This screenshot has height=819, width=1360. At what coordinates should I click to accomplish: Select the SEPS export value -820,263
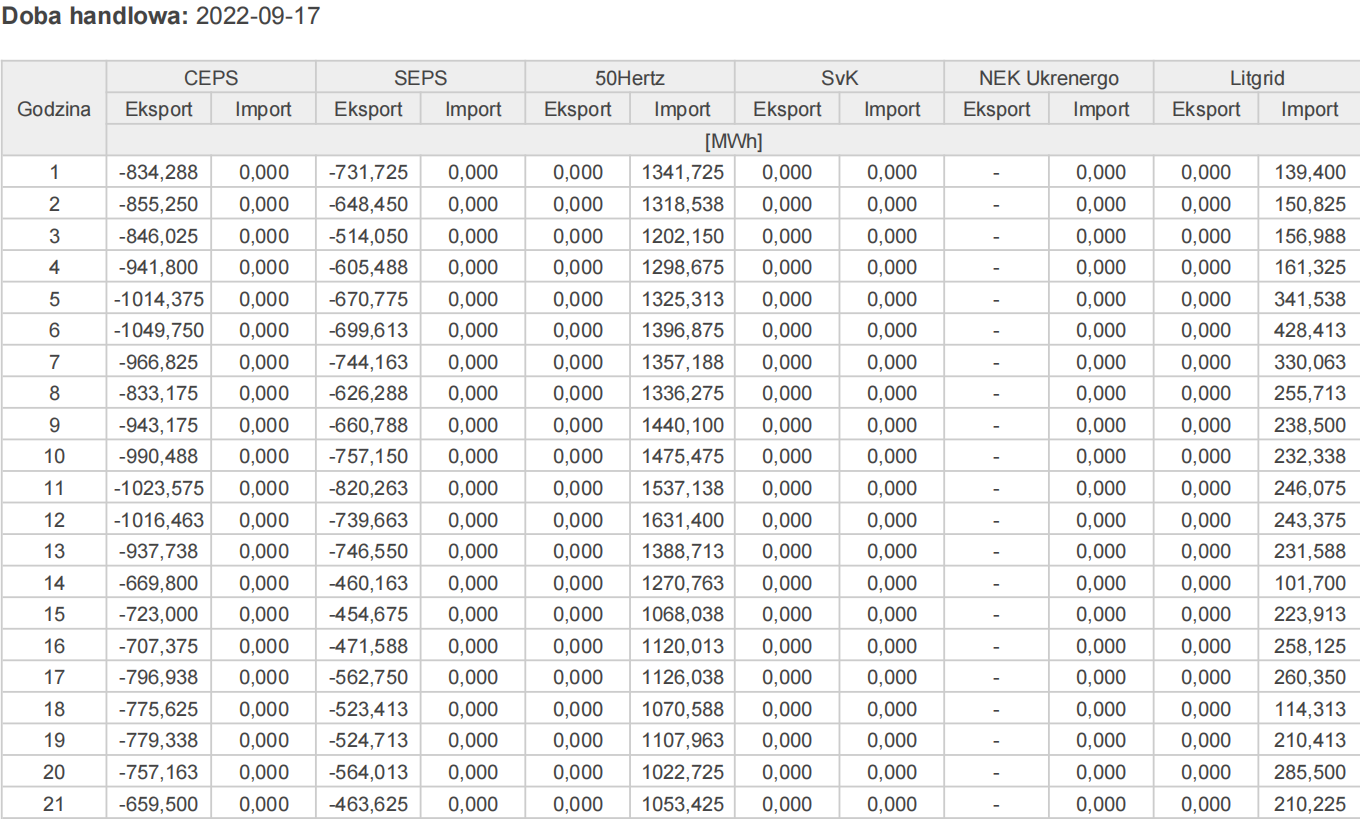pyautogui.click(x=368, y=489)
